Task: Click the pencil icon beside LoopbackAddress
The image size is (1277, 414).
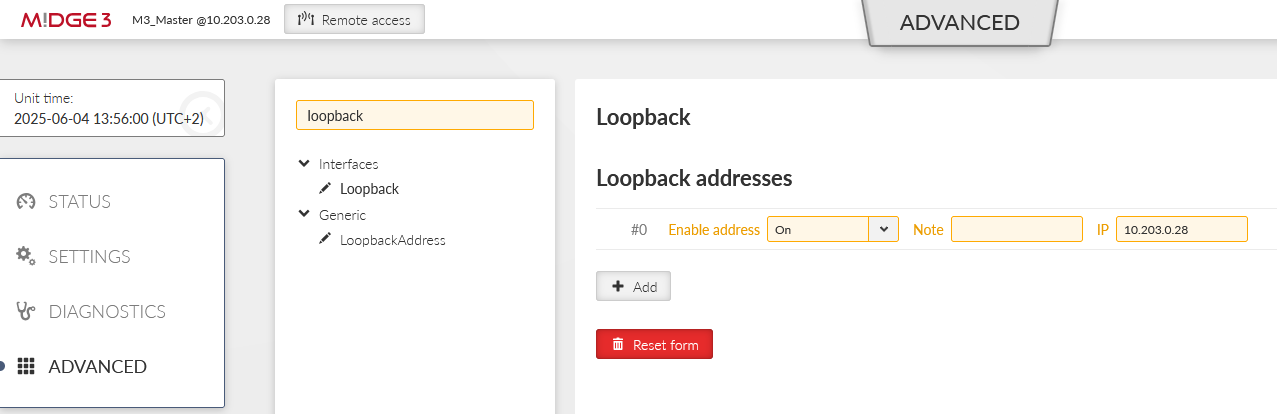Action: pos(325,239)
